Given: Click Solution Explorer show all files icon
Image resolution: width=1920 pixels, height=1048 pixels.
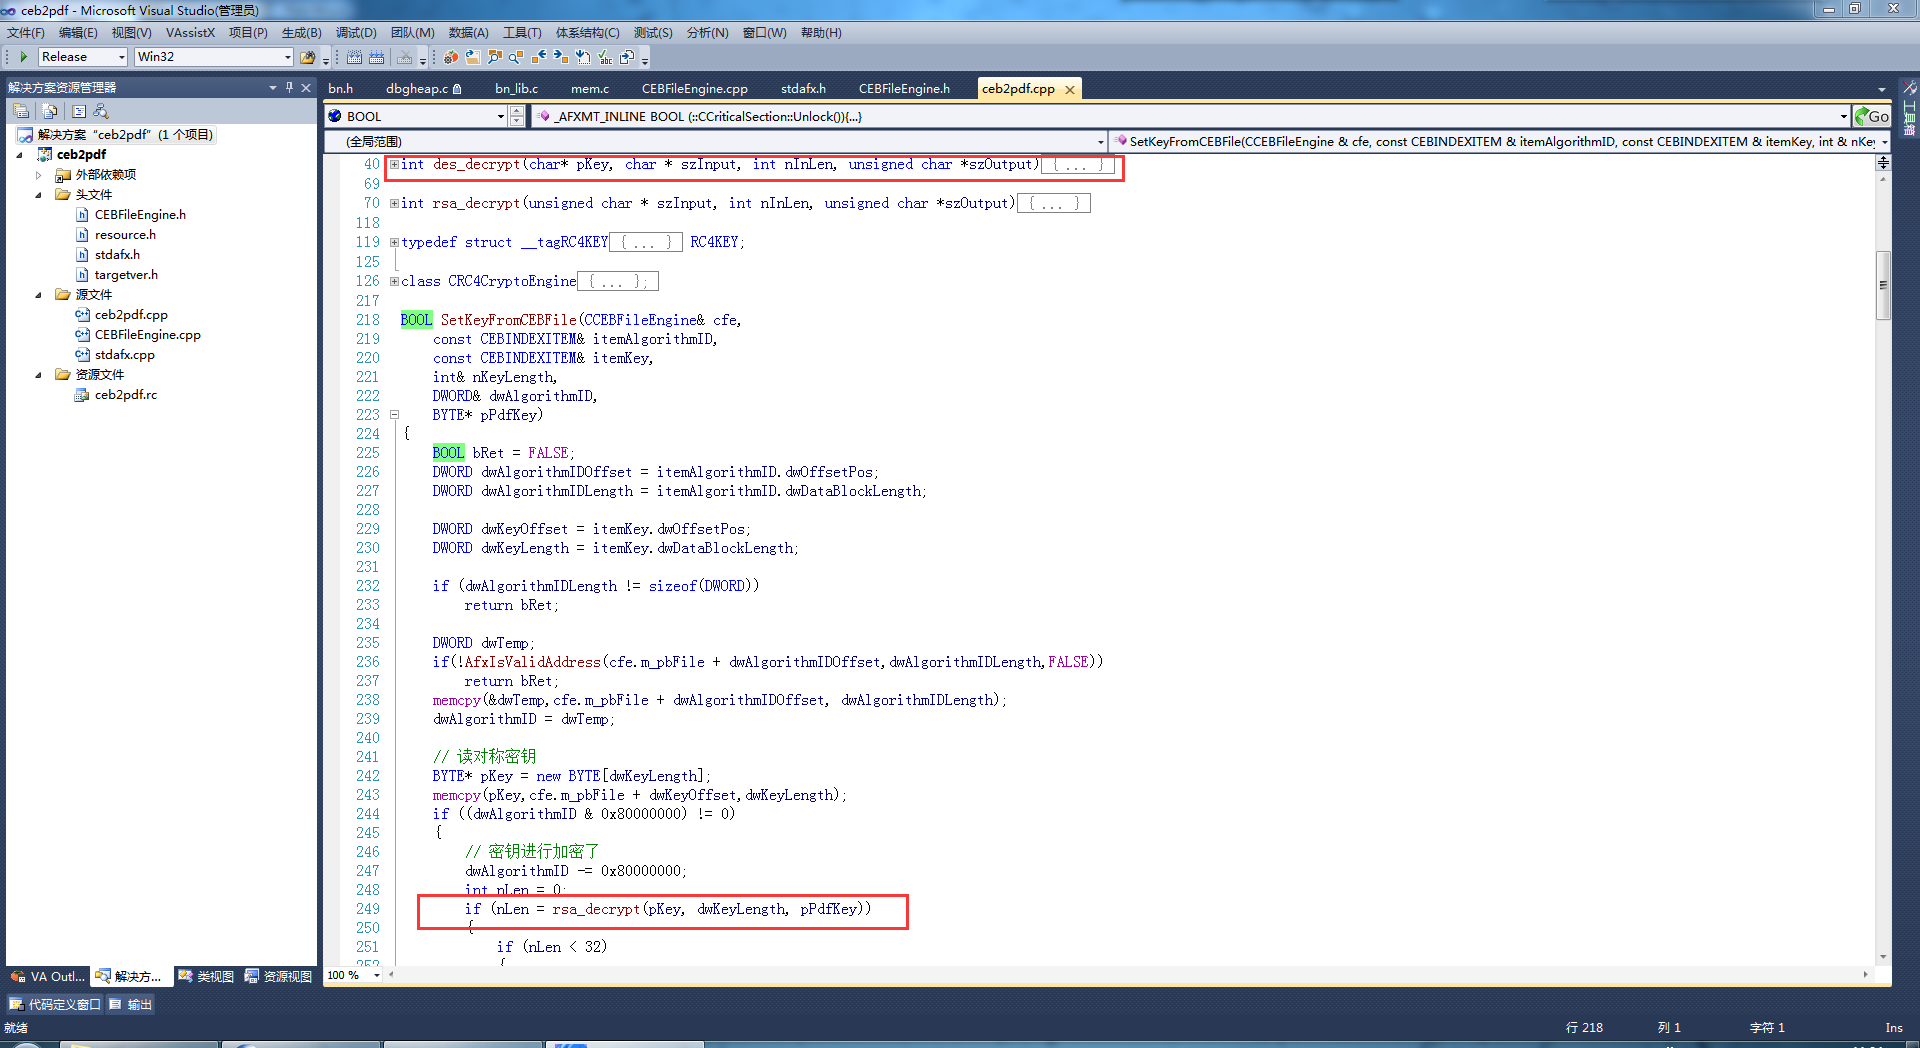Looking at the screenshot, I should (x=49, y=111).
